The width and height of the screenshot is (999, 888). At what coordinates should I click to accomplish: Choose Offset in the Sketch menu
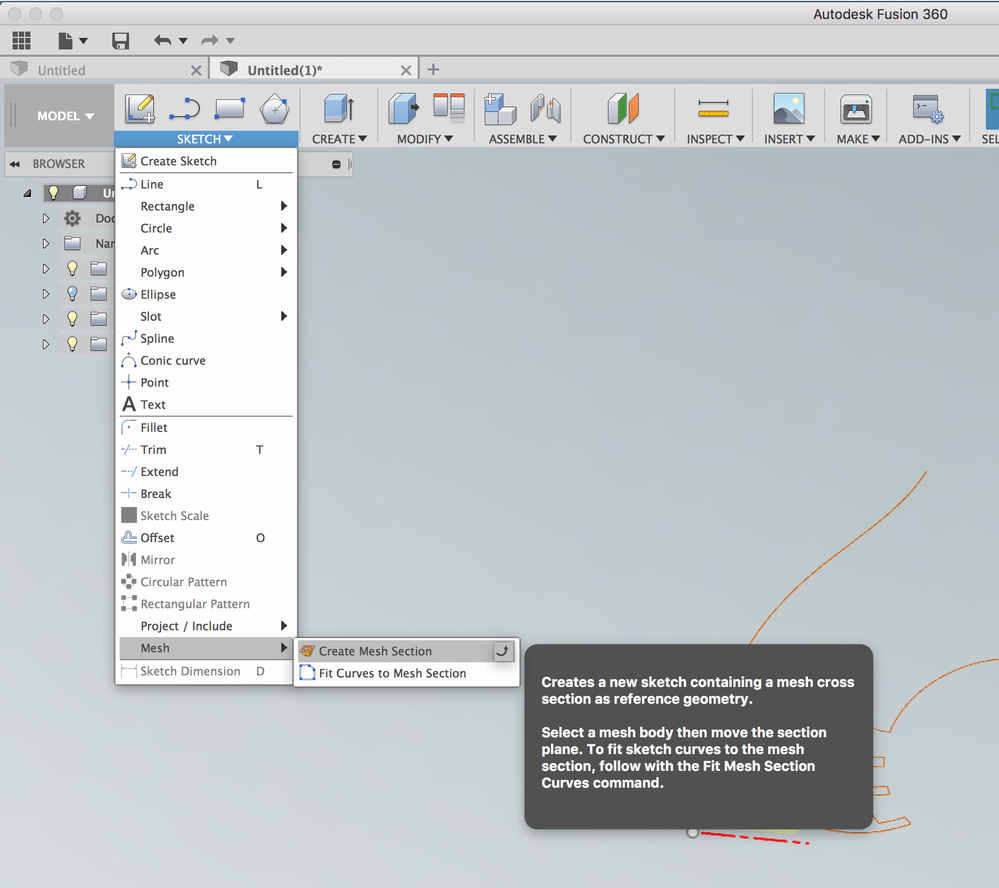click(x=206, y=538)
